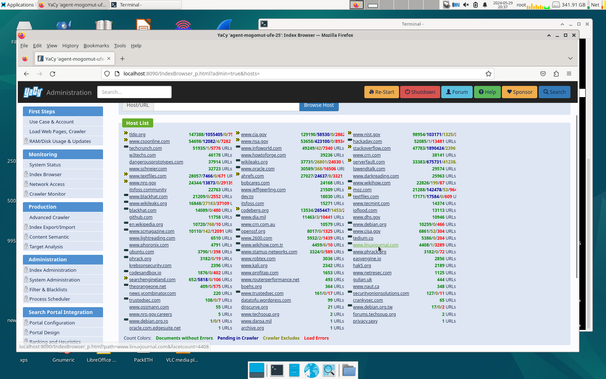Image resolution: width=606 pixels, height=379 pixels.
Task: Open the File menu in Firefox
Action: pos(24,46)
